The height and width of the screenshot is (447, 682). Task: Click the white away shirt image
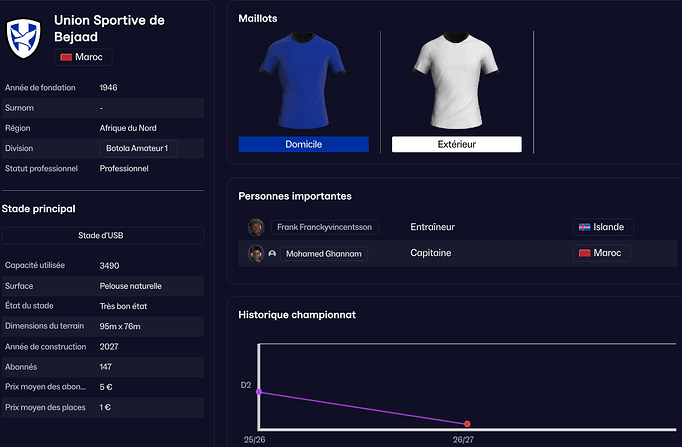(456, 80)
